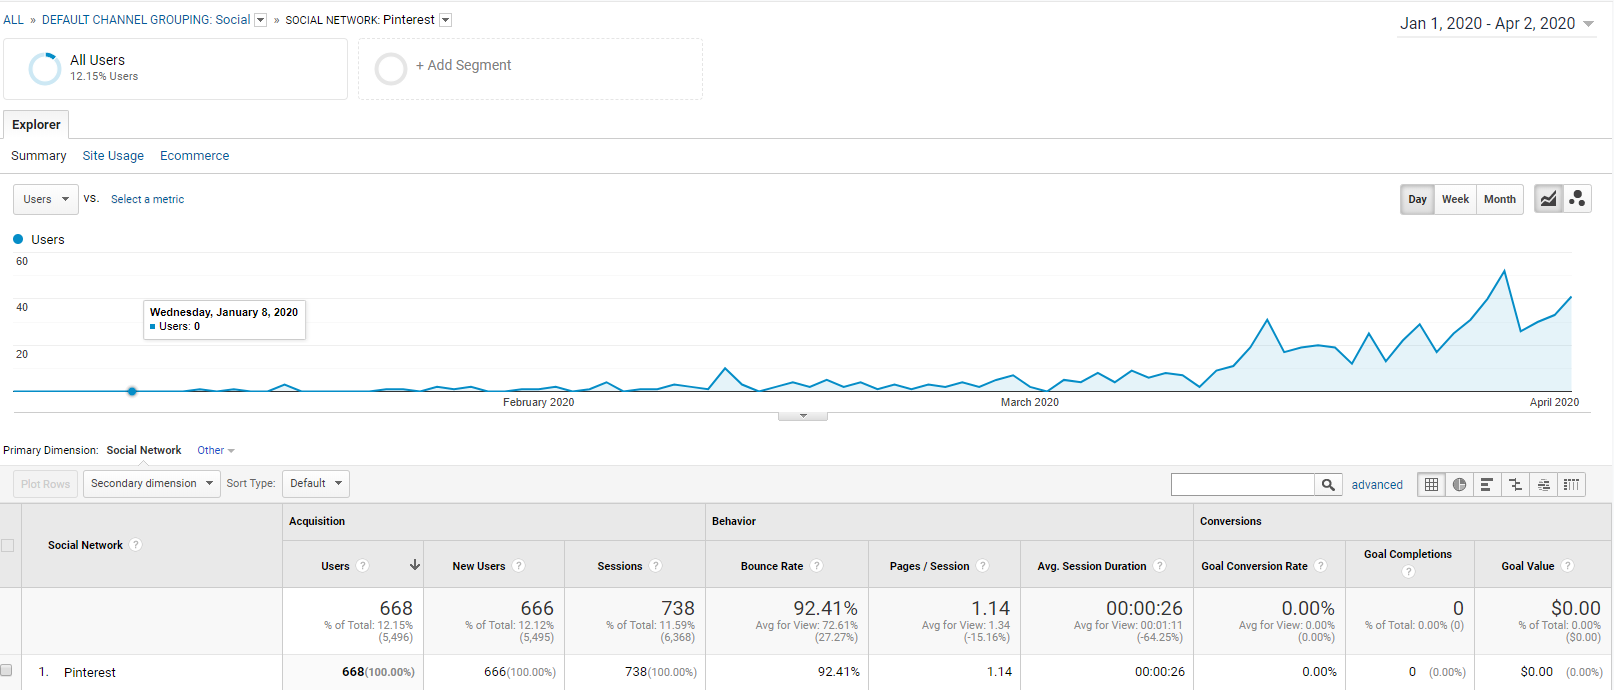Click the Users column sort arrow

point(415,565)
